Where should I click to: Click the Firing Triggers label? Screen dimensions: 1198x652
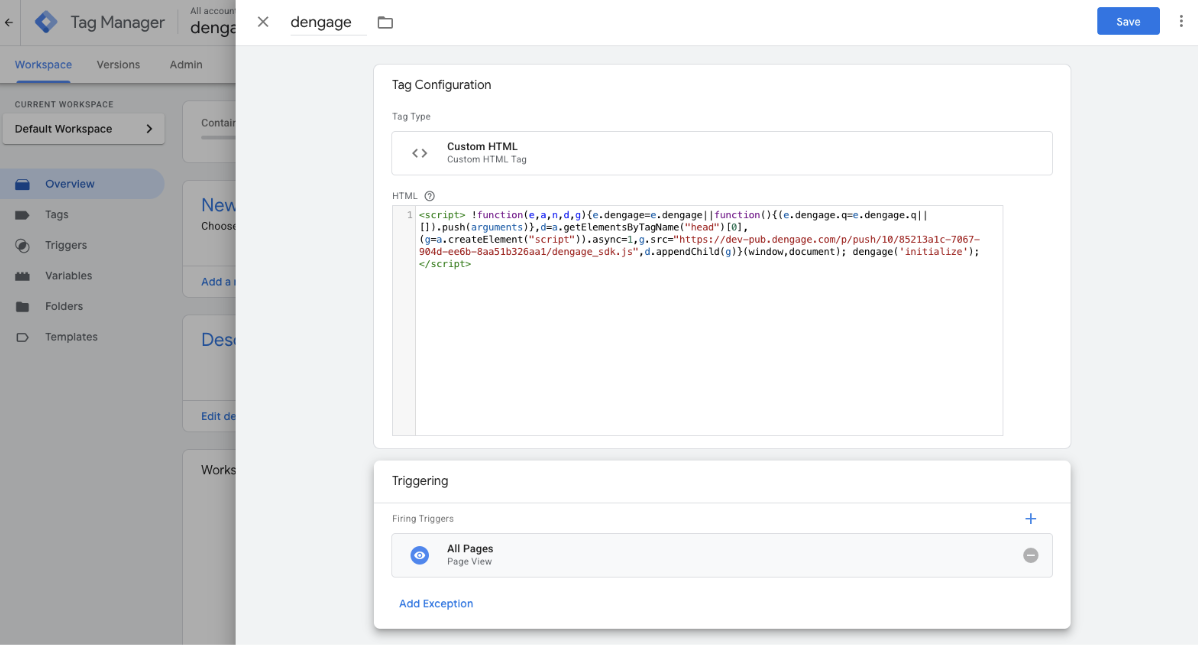pos(423,519)
